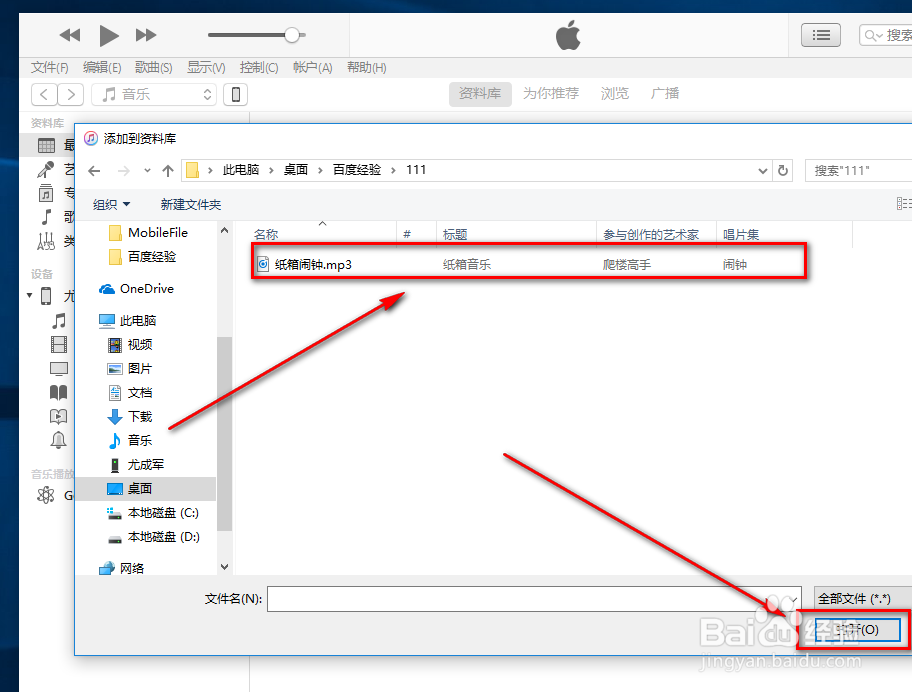The width and height of the screenshot is (912, 692).
Task: Click the 搜索"111" search box
Action: (x=858, y=170)
